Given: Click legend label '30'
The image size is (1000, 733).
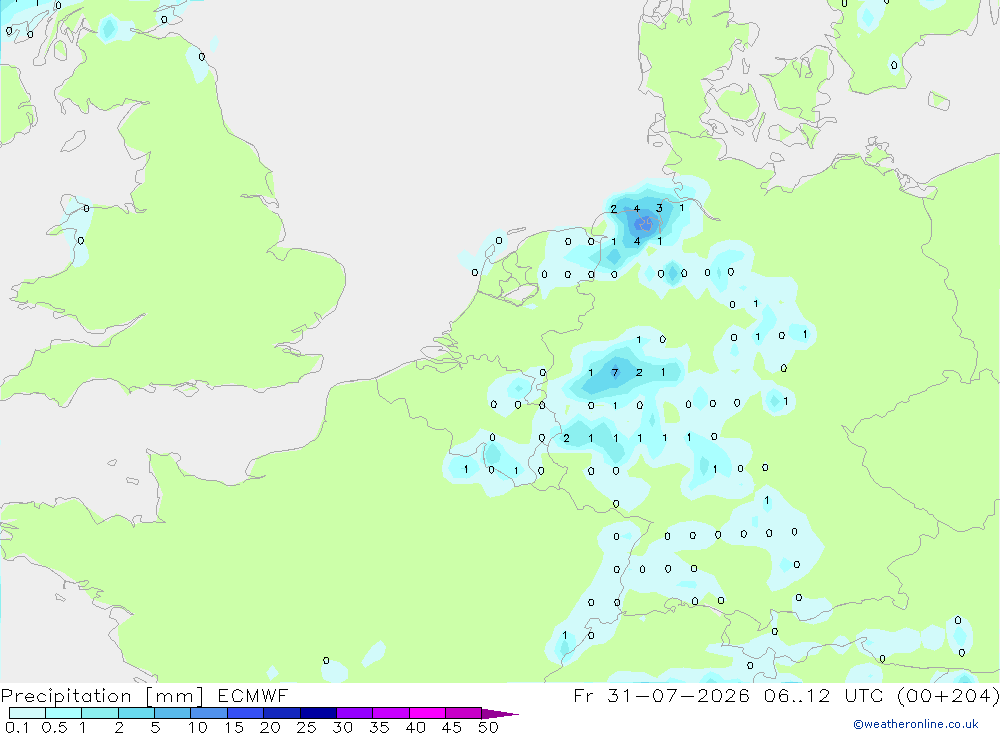Looking at the screenshot, I should 343,727.
